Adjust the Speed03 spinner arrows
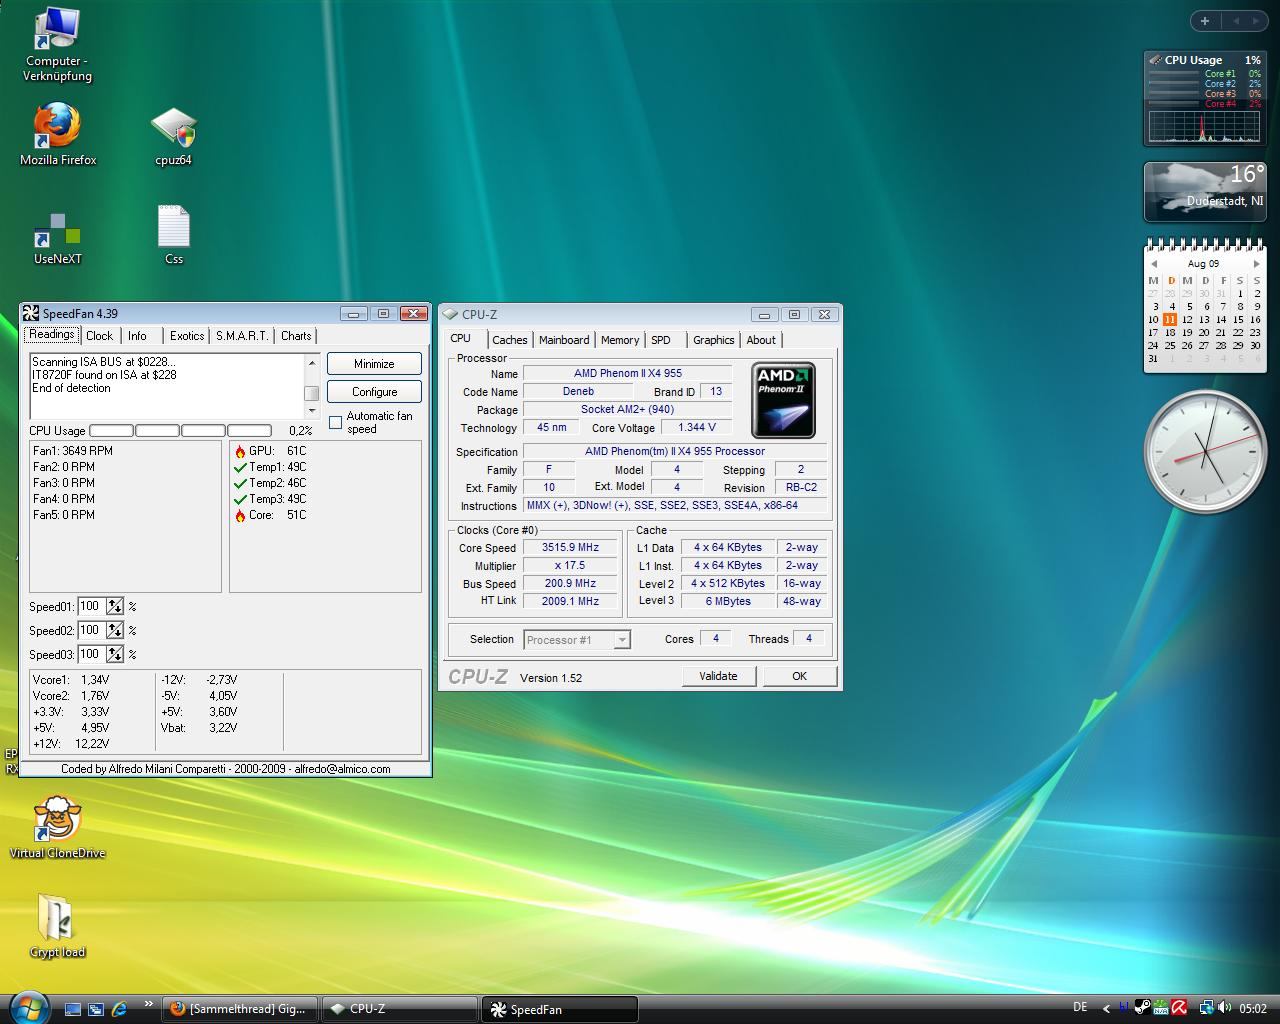Image resolution: width=1280 pixels, height=1024 pixels. 115,654
